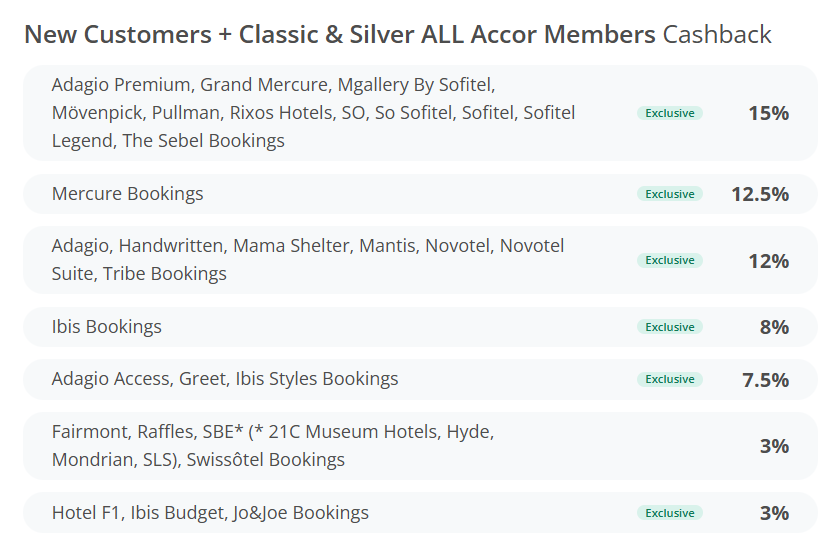Click the 12% cashback figure
Screen dimensions: 835x557
(x=768, y=260)
